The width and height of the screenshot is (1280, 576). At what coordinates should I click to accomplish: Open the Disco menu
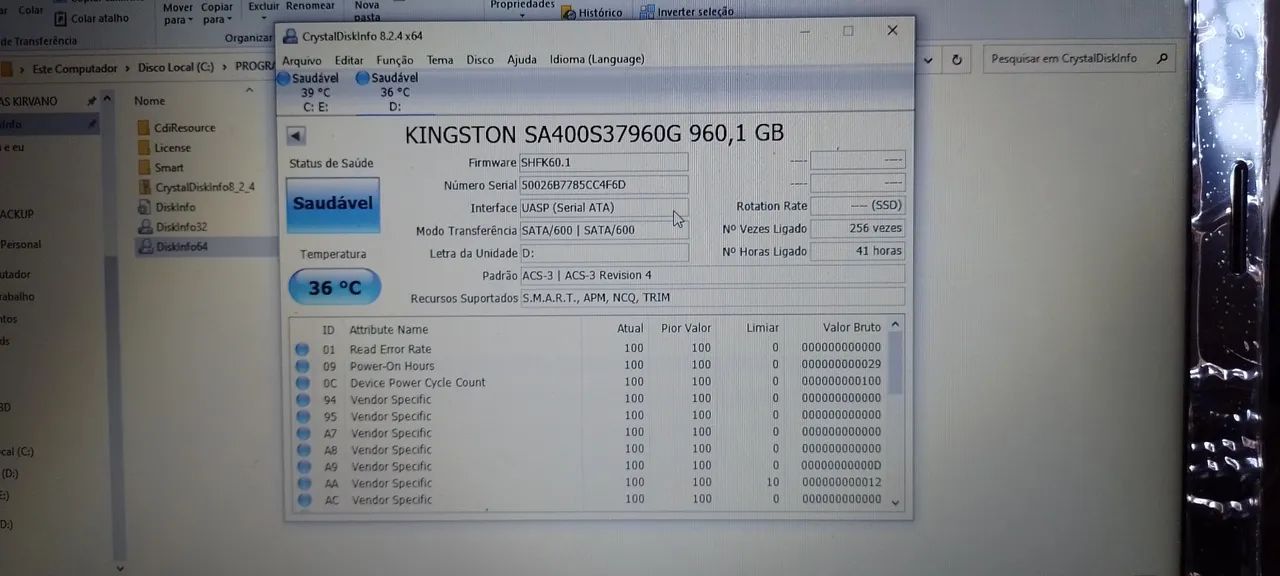(479, 59)
